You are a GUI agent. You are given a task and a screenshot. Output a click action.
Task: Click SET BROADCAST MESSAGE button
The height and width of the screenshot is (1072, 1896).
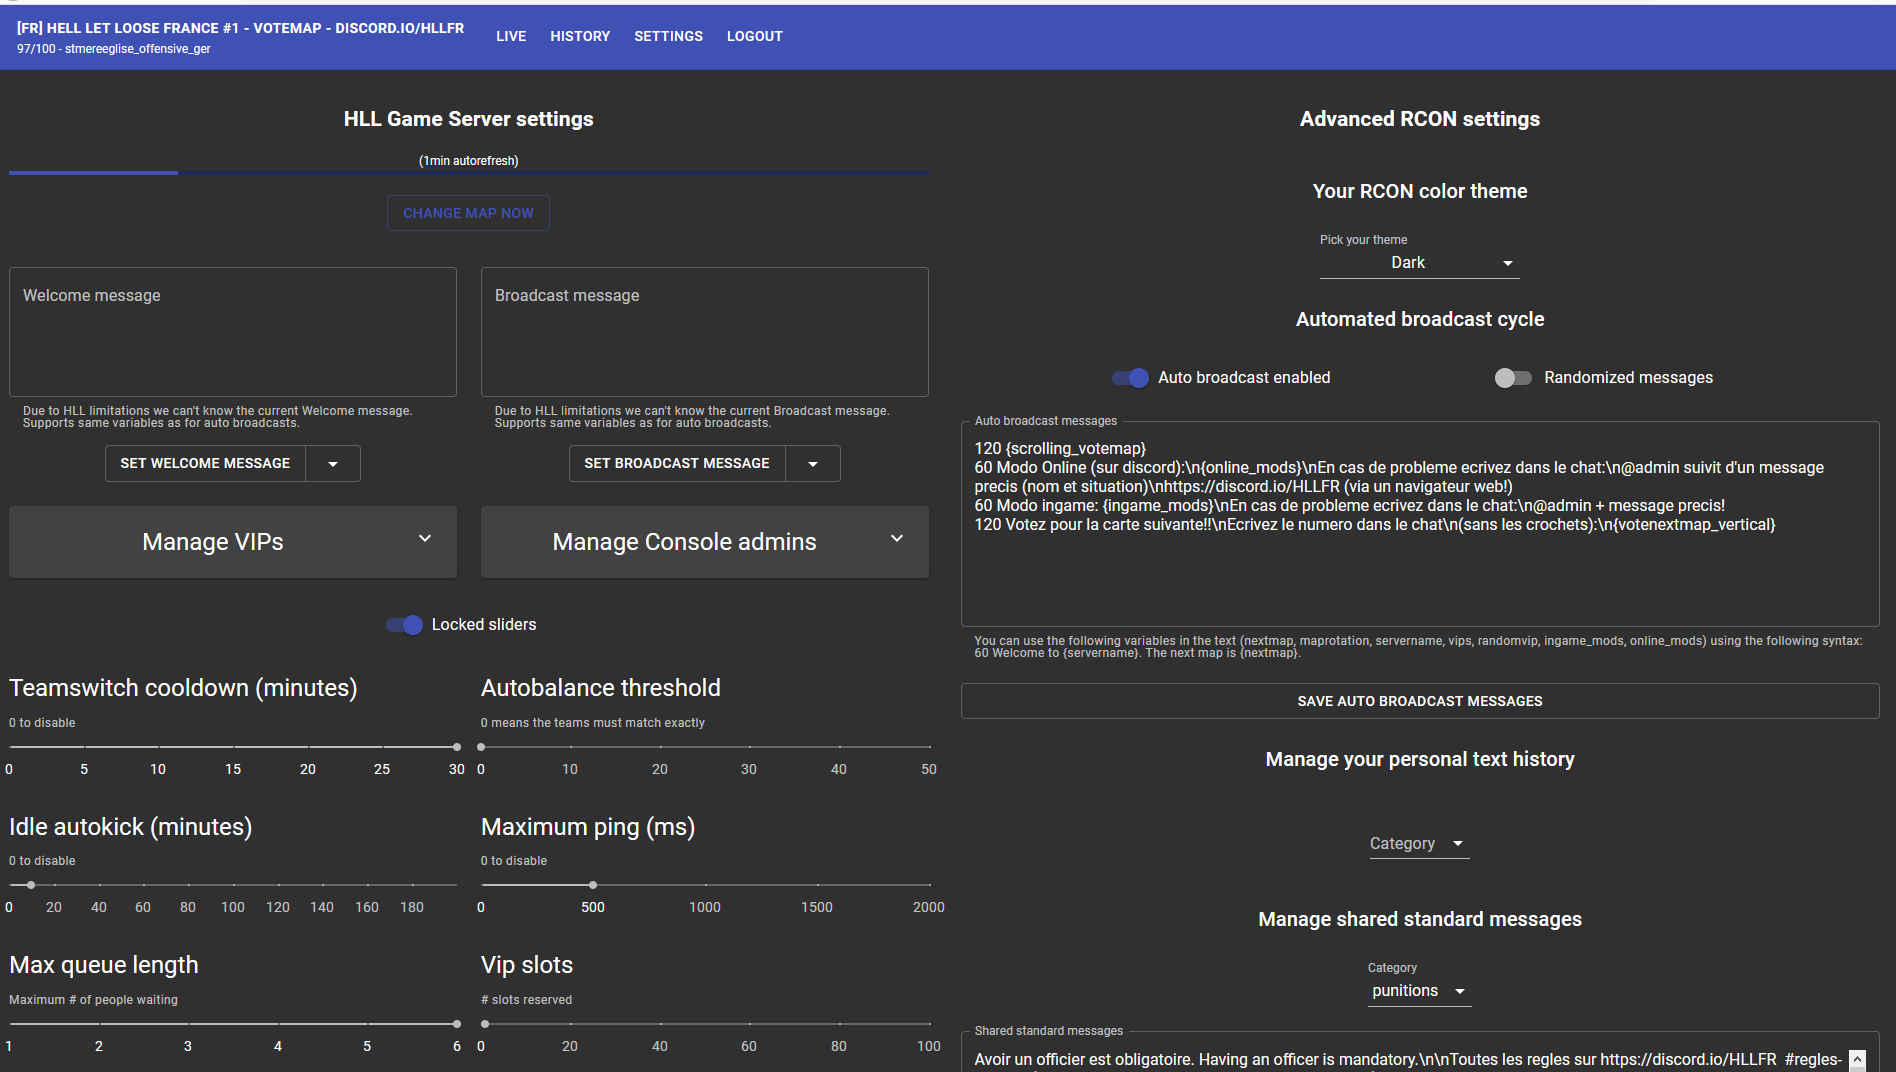coord(677,463)
